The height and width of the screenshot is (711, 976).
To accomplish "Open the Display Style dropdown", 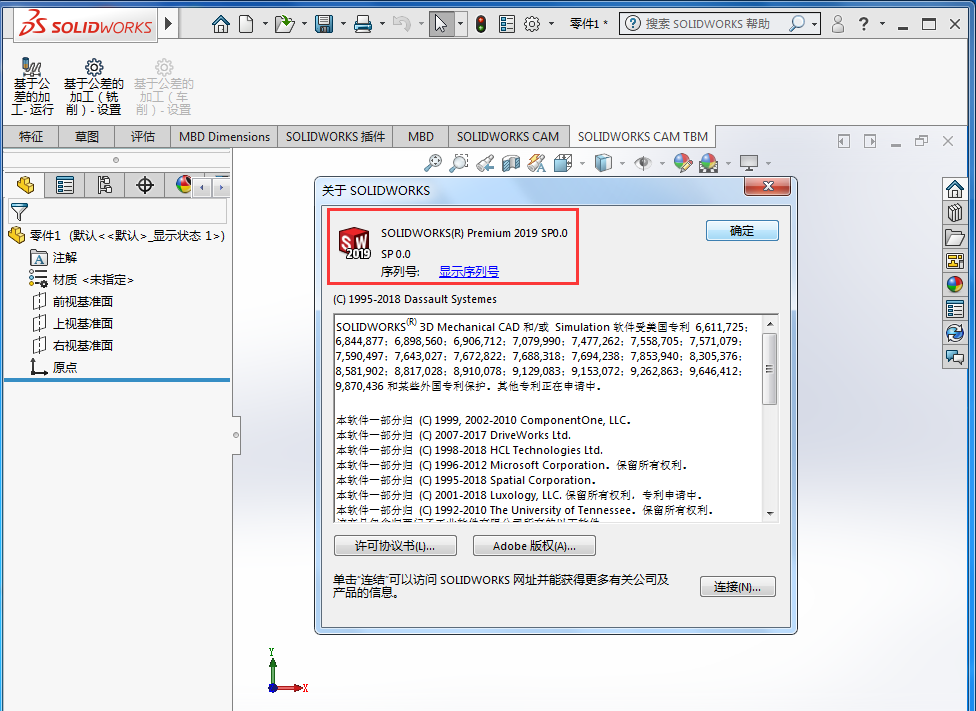I will pyautogui.click(x=622, y=163).
